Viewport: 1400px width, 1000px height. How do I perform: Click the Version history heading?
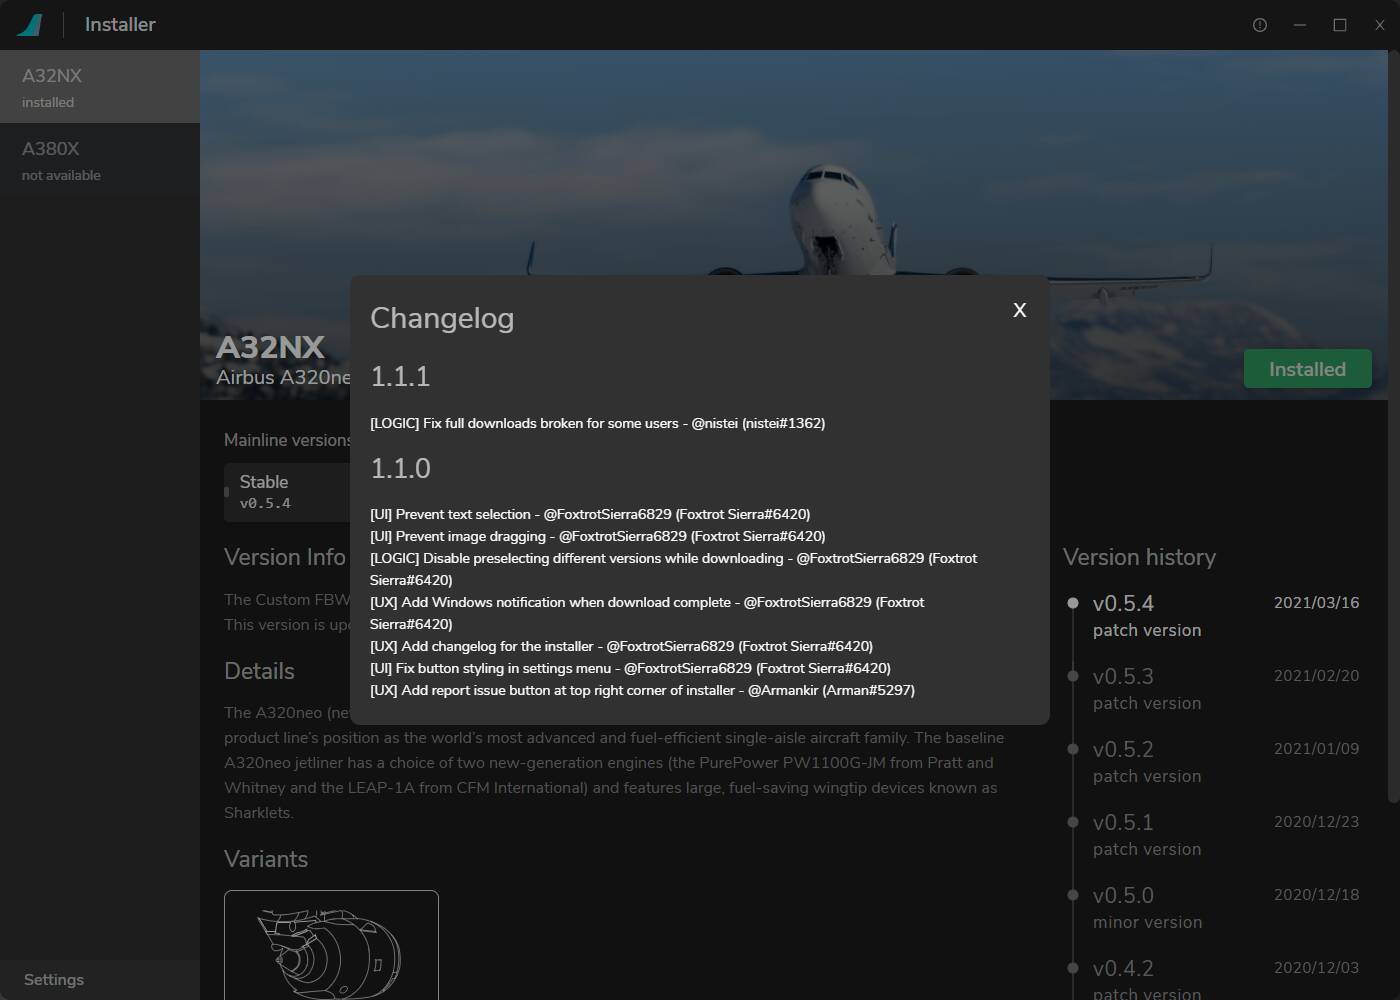1139,557
